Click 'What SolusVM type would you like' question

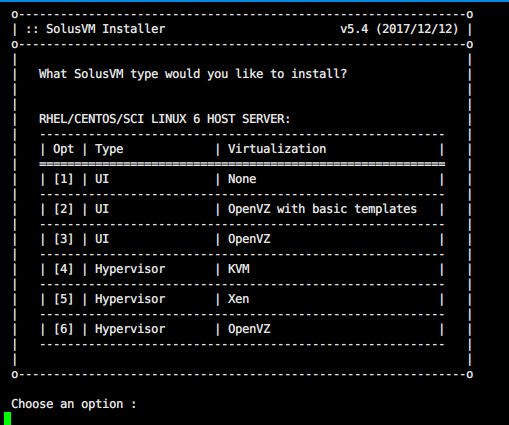click(x=193, y=74)
